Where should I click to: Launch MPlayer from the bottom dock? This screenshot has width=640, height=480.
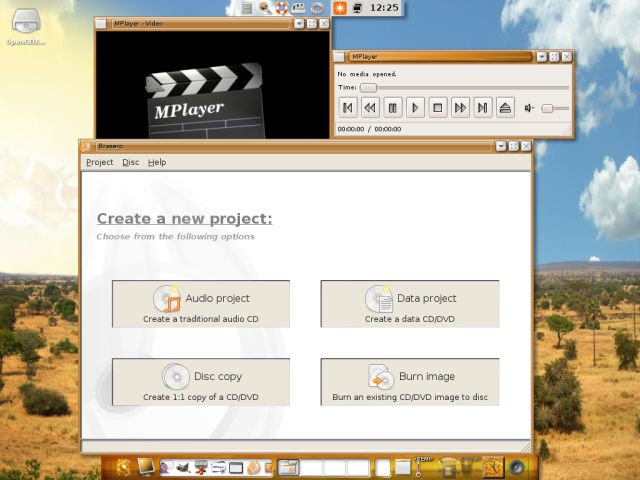(218, 468)
